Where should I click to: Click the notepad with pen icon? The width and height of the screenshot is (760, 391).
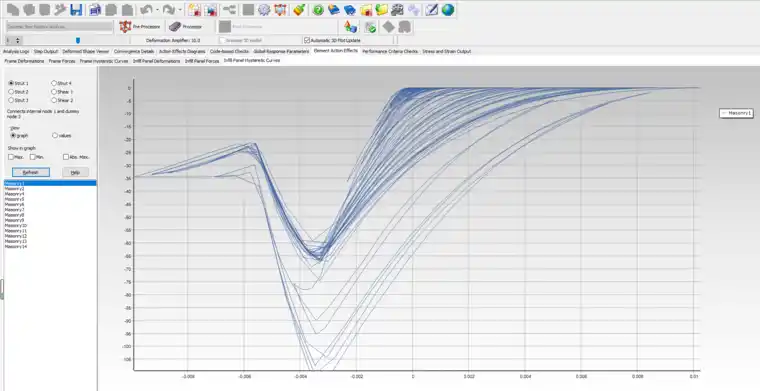tap(432, 9)
